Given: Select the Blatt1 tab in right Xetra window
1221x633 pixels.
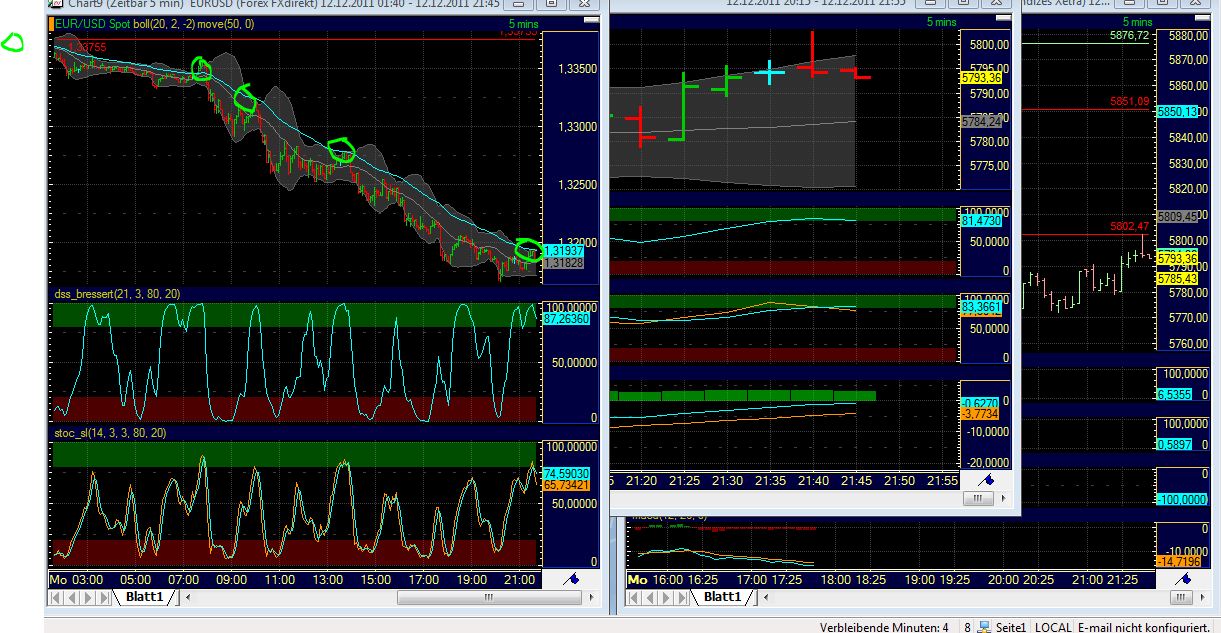Looking at the screenshot, I should pyautogui.click(x=722, y=597).
